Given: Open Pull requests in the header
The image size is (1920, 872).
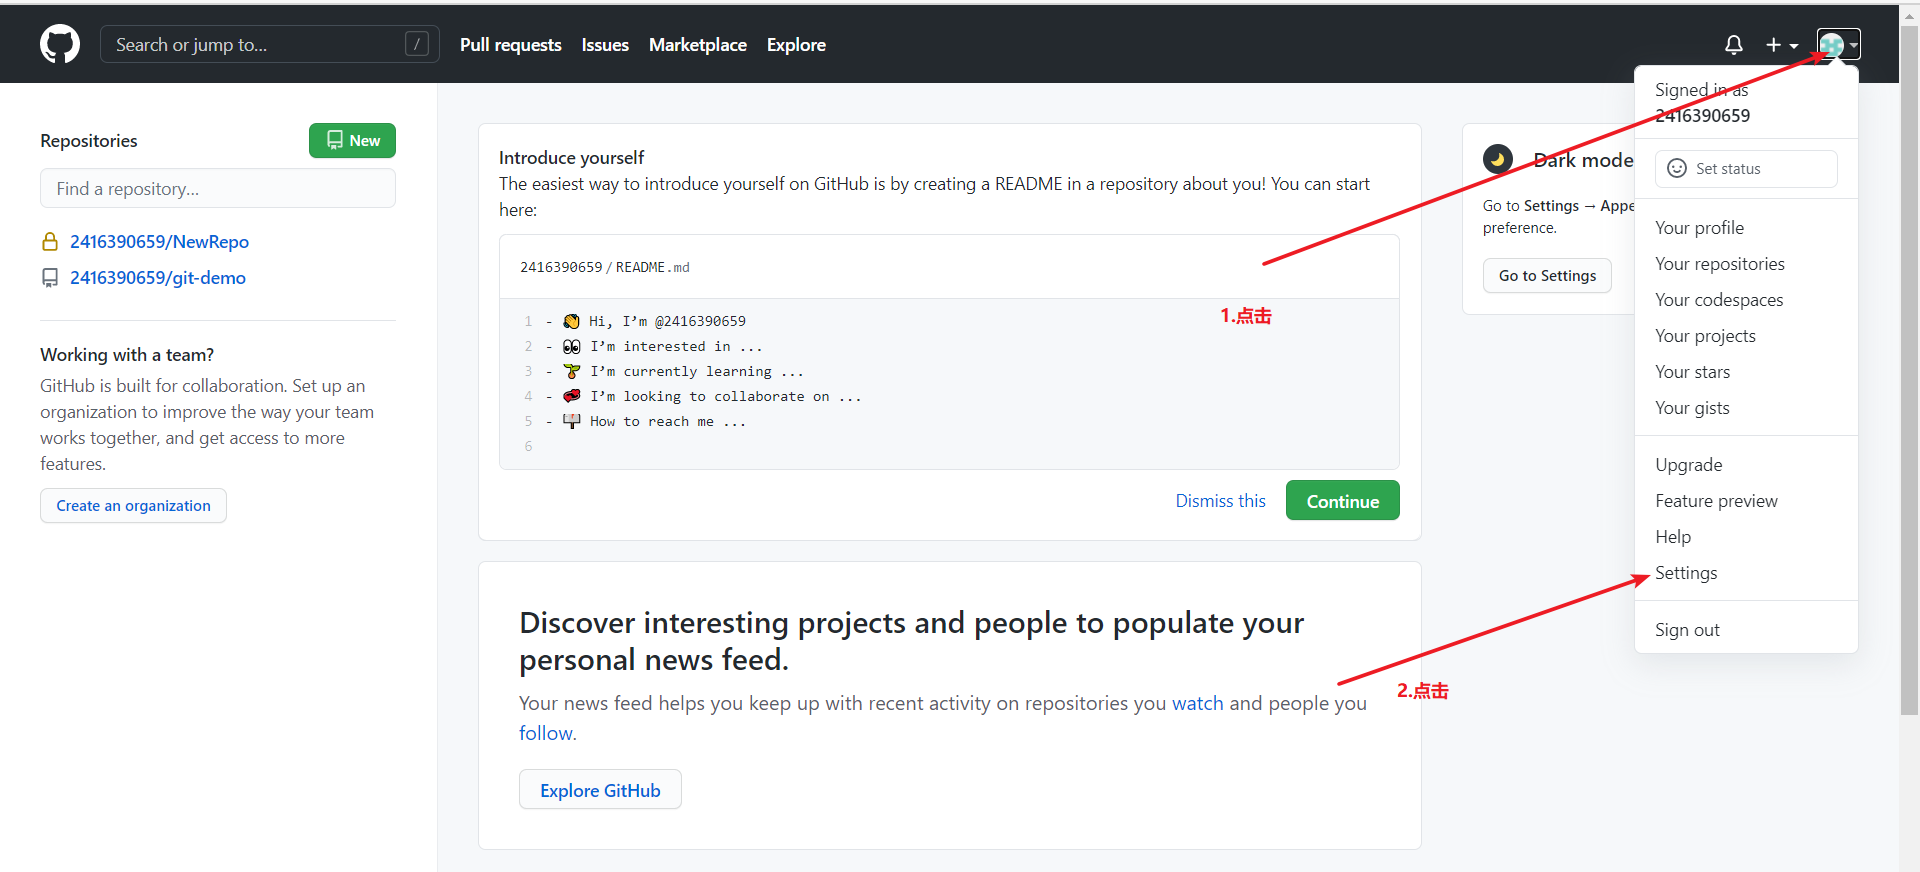Looking at the screenshot, I should click(x=511, y=45).
